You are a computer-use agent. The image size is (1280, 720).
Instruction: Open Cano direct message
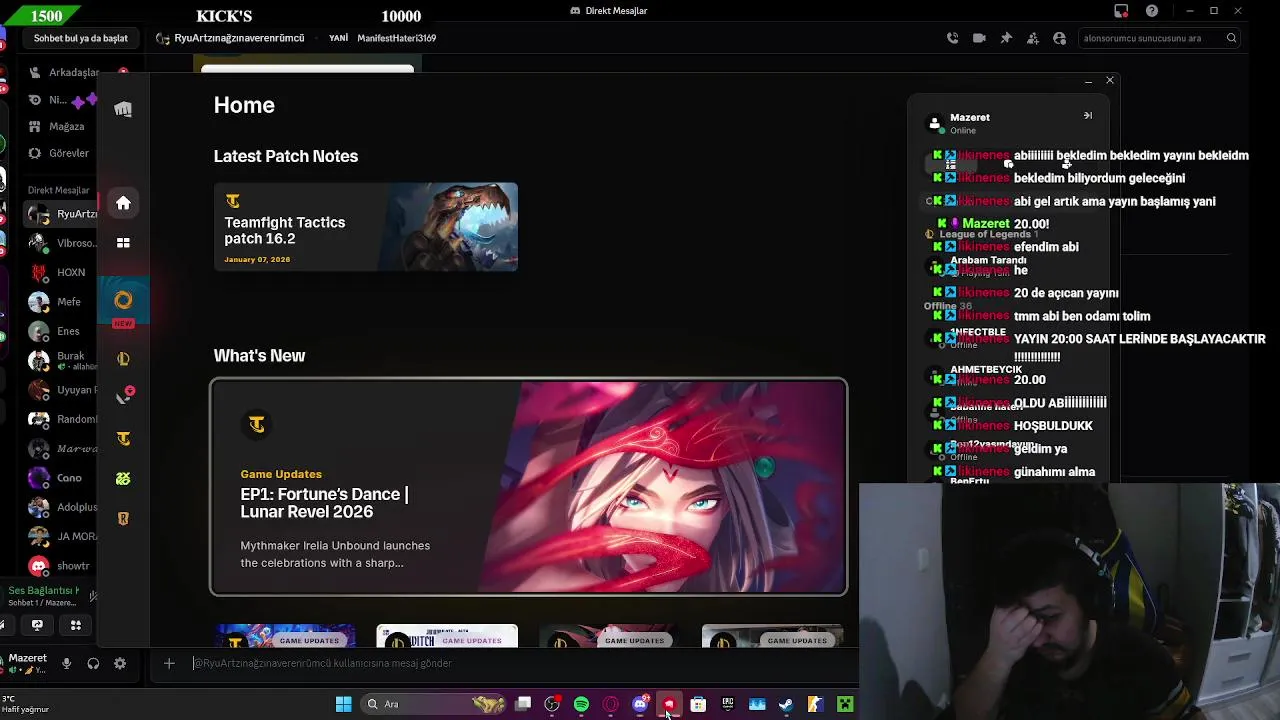(62, 478)
